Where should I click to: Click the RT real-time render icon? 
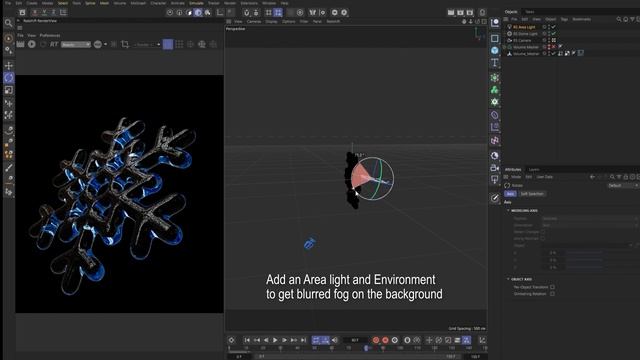tap(54, 44)
